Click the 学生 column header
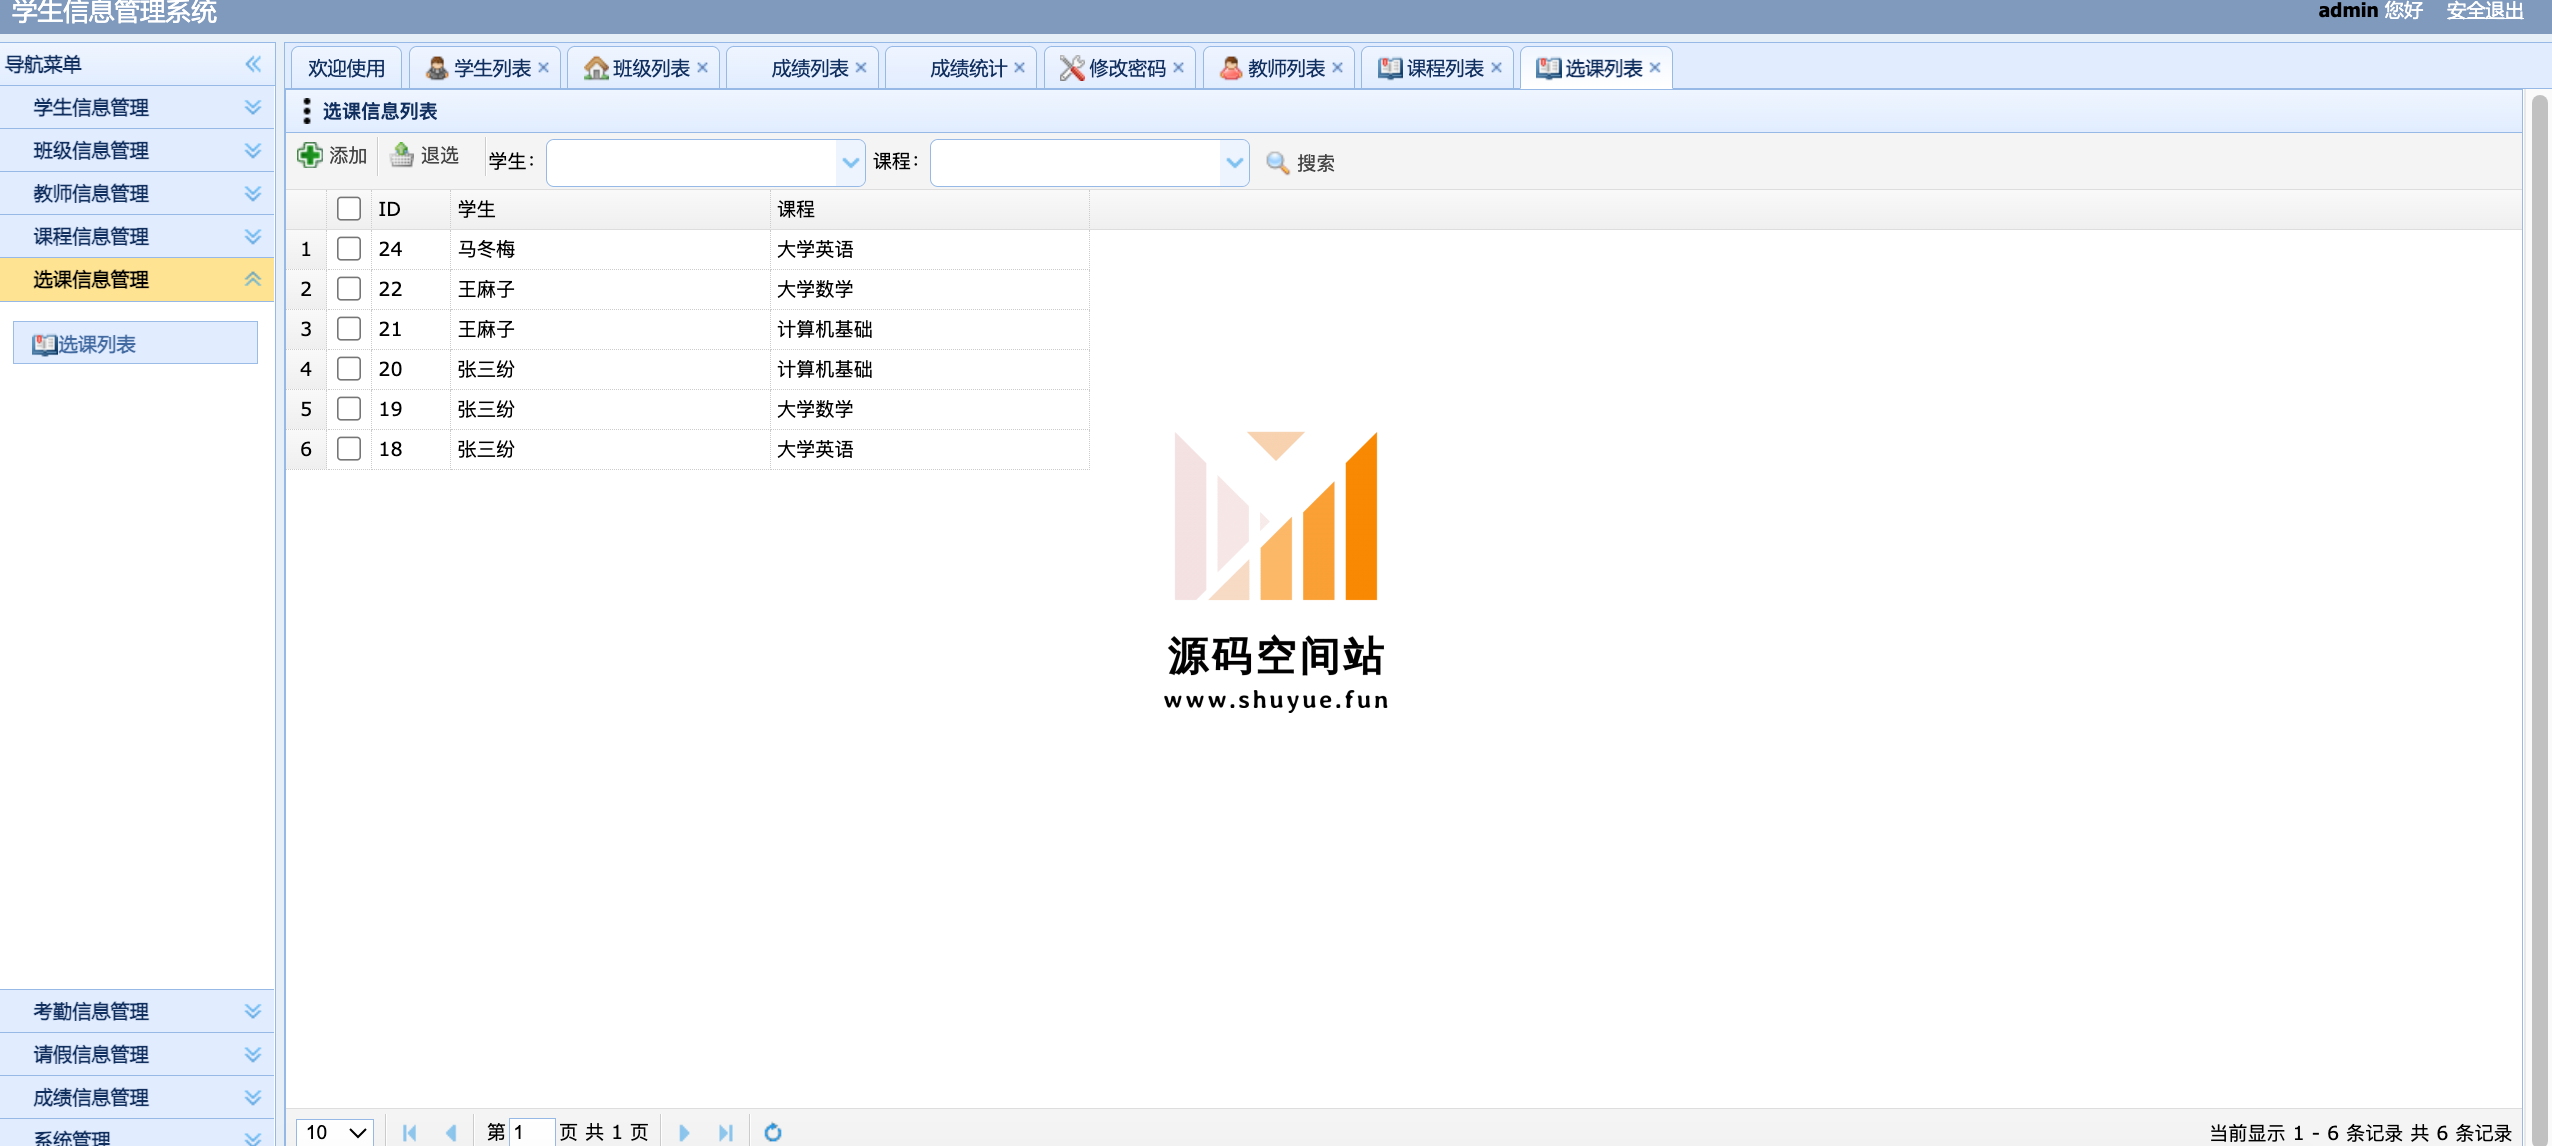2552x1146 pixels. coord(610,209)
